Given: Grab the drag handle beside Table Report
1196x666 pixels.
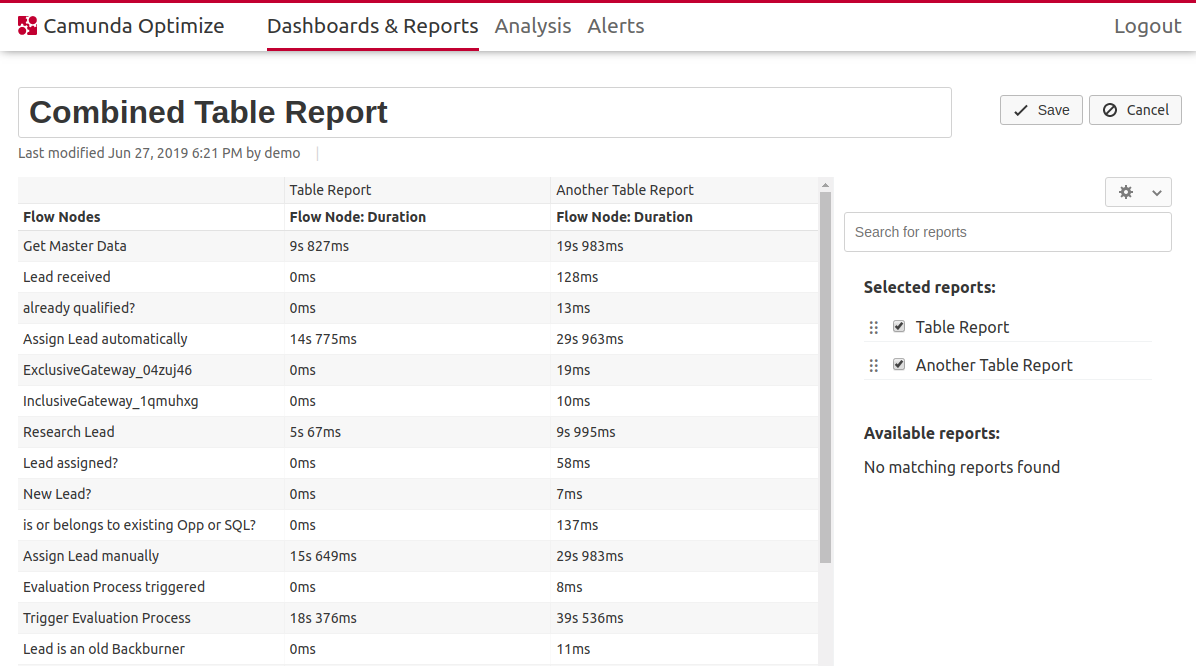Looking at the screenshot, I should click(874, 327).
